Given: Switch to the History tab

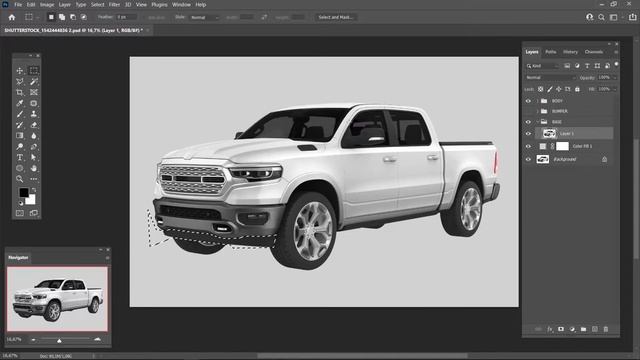Looking at the screenshot, I should click(x=570, y=52).
